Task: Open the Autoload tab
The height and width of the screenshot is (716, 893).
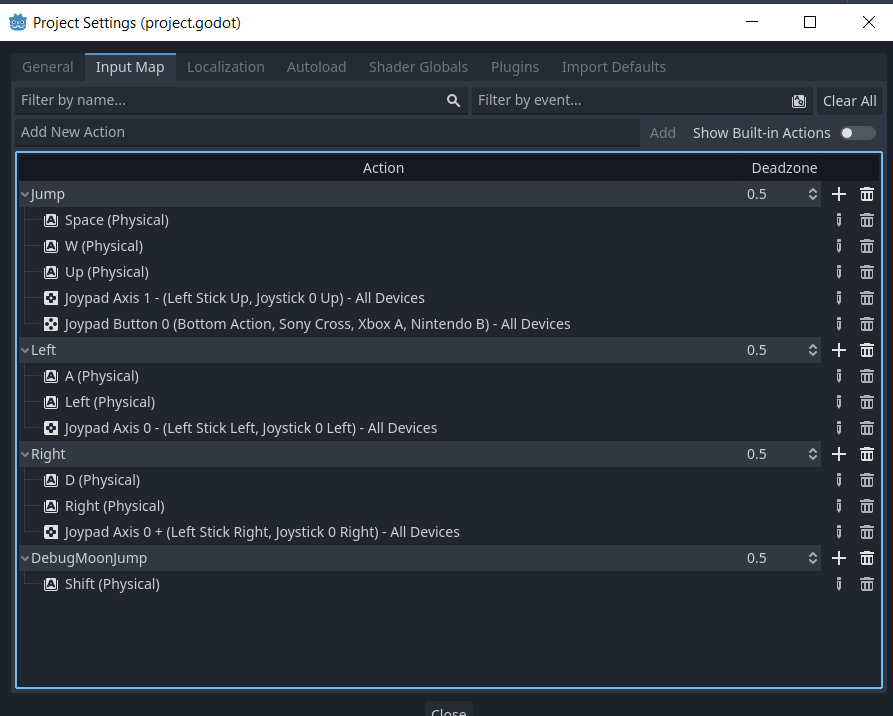Action: [x=317, y=67]
